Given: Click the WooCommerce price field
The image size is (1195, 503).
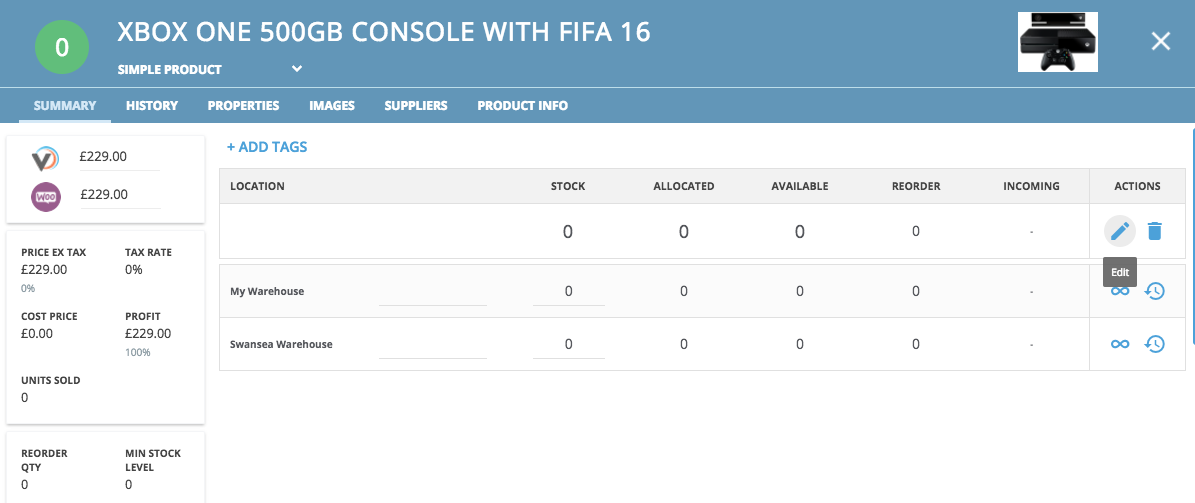Looking at the screenshot, I should click(x=120, y=195).
